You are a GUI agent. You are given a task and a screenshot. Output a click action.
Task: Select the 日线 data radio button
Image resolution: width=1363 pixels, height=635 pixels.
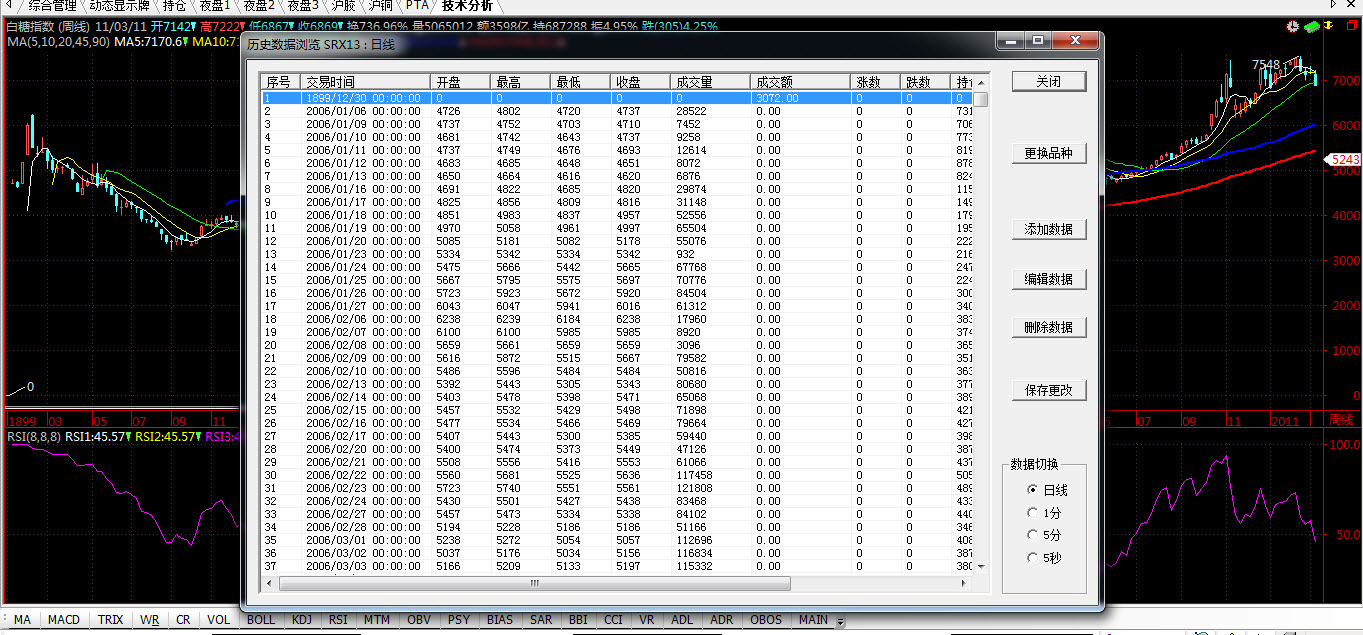click(x=1033, y=490)
